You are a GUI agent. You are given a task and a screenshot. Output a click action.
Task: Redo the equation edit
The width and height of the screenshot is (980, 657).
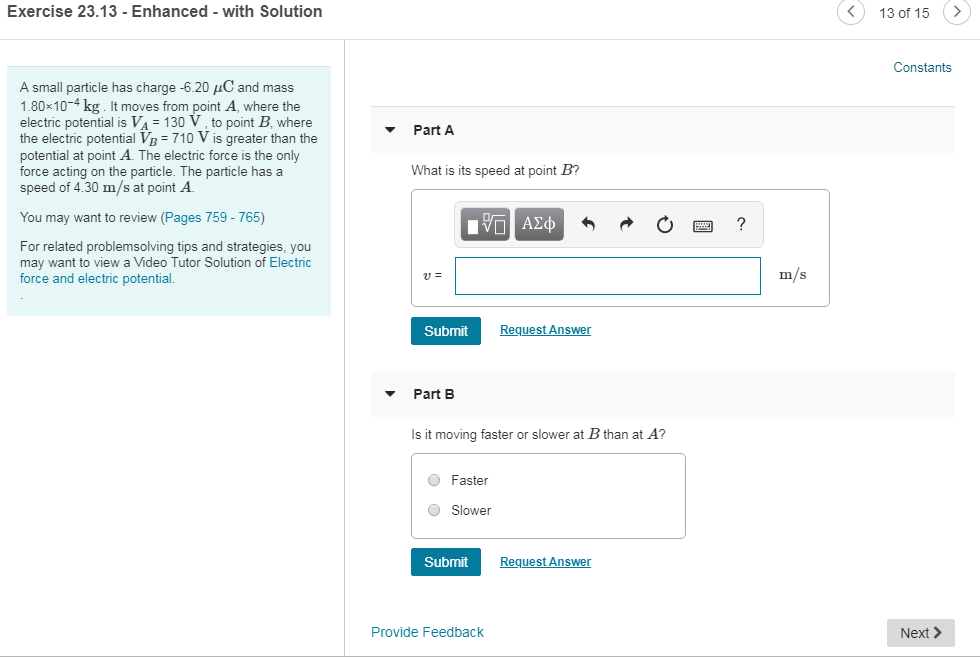pos(626,224)
